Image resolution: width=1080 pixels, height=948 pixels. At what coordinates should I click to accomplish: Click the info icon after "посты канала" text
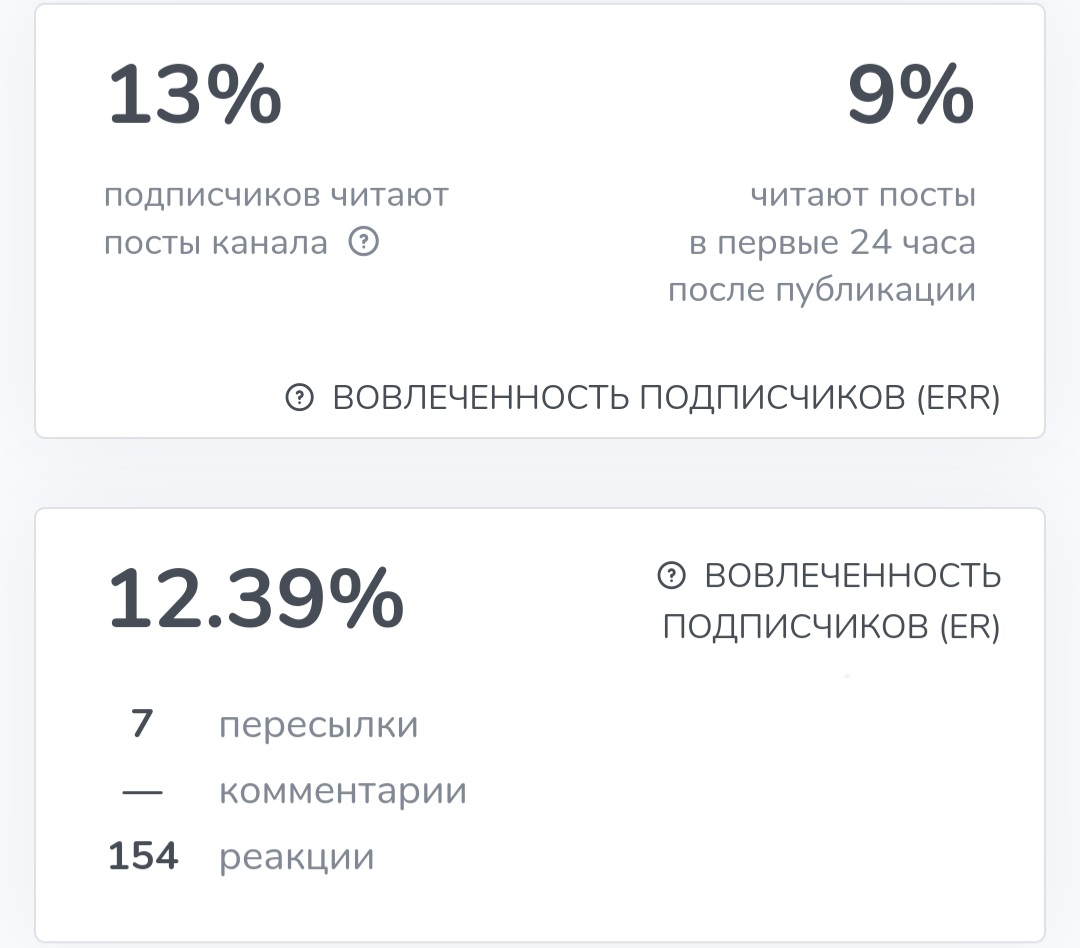pyautogui.click(x=363, y=242)
